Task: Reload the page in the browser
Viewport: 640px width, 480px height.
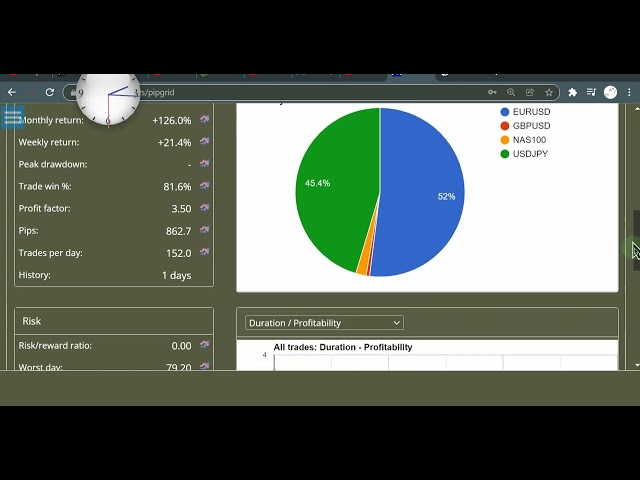Action: click(50, 92)
